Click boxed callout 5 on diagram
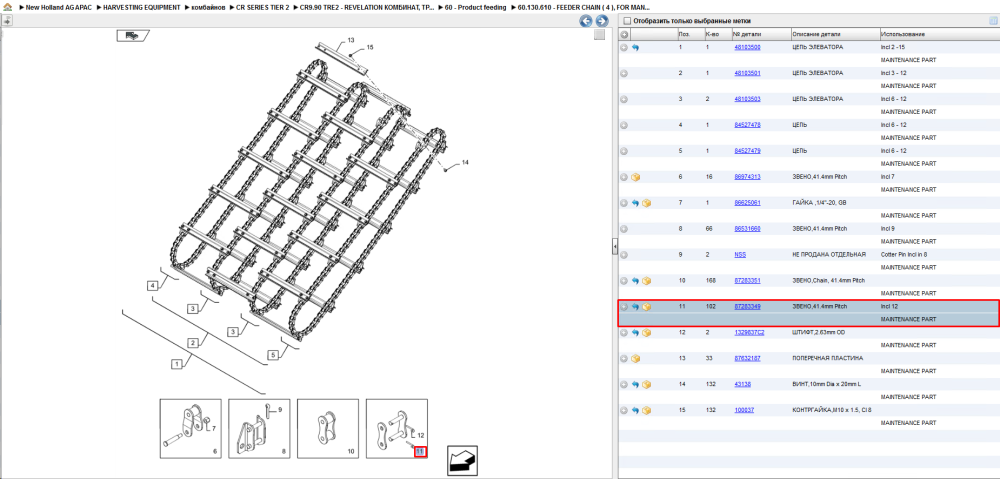The width and height of the screenshot is (1000, 479). pos(274,355)
